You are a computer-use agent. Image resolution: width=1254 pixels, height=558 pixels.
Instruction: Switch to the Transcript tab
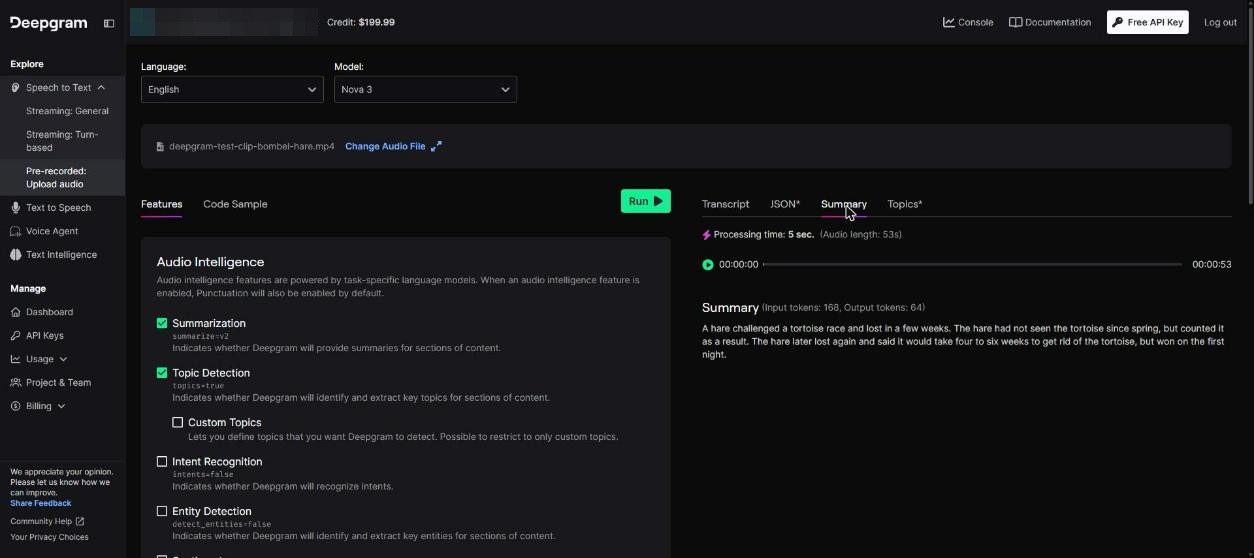pyautogui.click(x=725, y=204)
